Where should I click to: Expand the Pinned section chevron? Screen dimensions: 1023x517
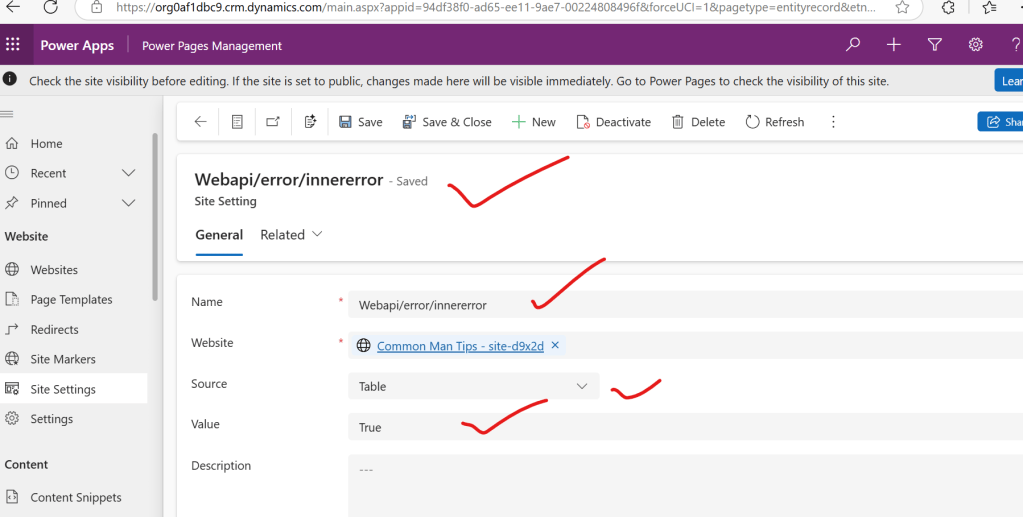click(x=128, y=203)
